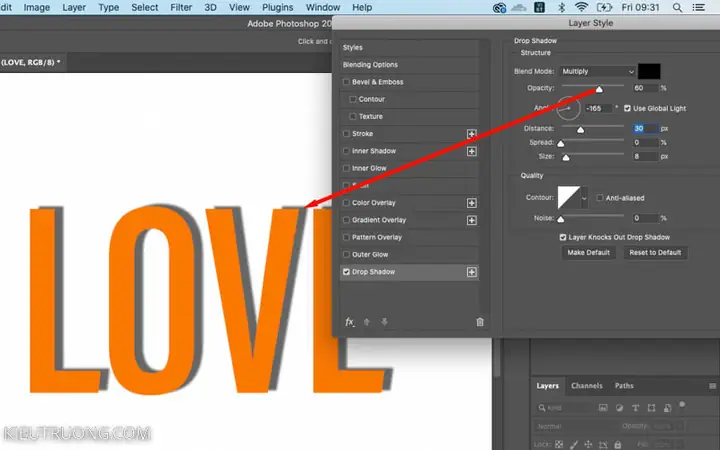Move the effect down with the arrow
Viewport: 720px width, 450px height.
[384, 322]
